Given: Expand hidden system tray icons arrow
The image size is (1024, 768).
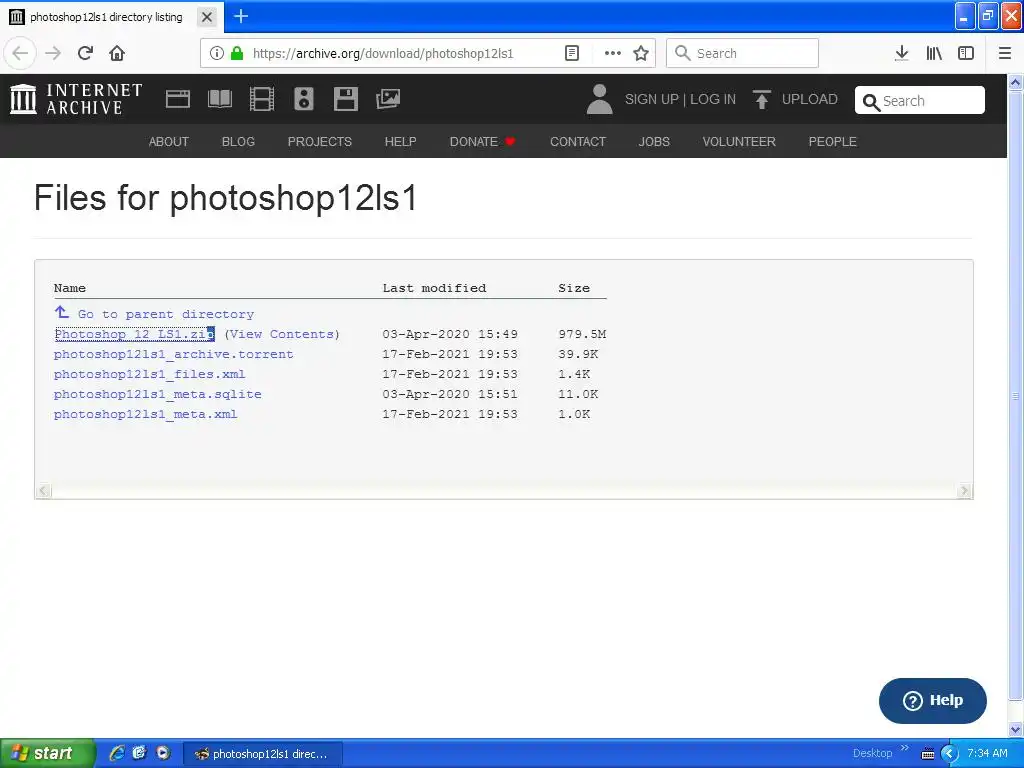Looking at the screenshot, I should [949, 754].
